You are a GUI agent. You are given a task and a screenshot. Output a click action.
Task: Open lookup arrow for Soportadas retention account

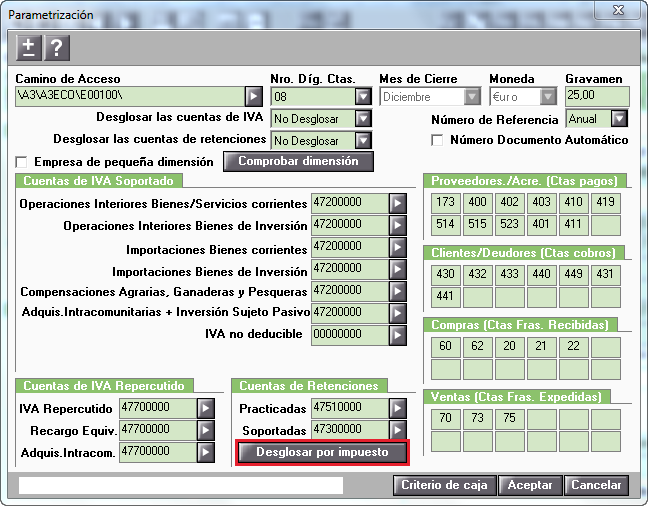[398, 430]
